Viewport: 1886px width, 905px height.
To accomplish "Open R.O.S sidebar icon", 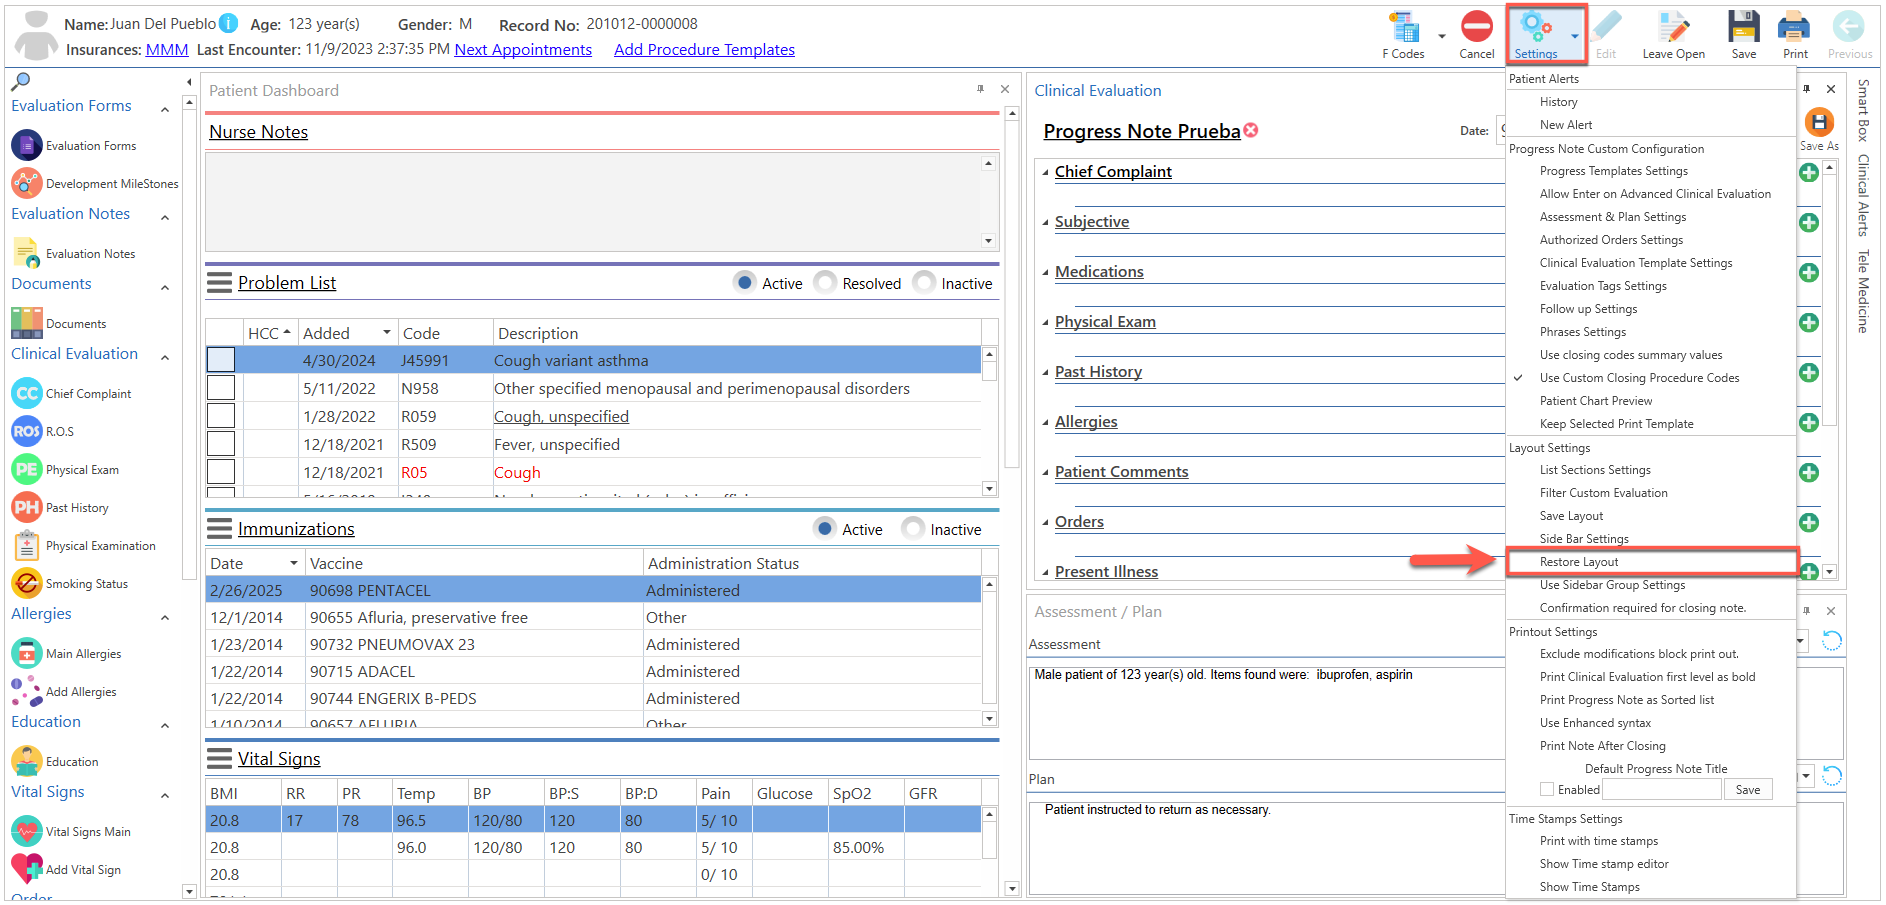I will [27, 431].
